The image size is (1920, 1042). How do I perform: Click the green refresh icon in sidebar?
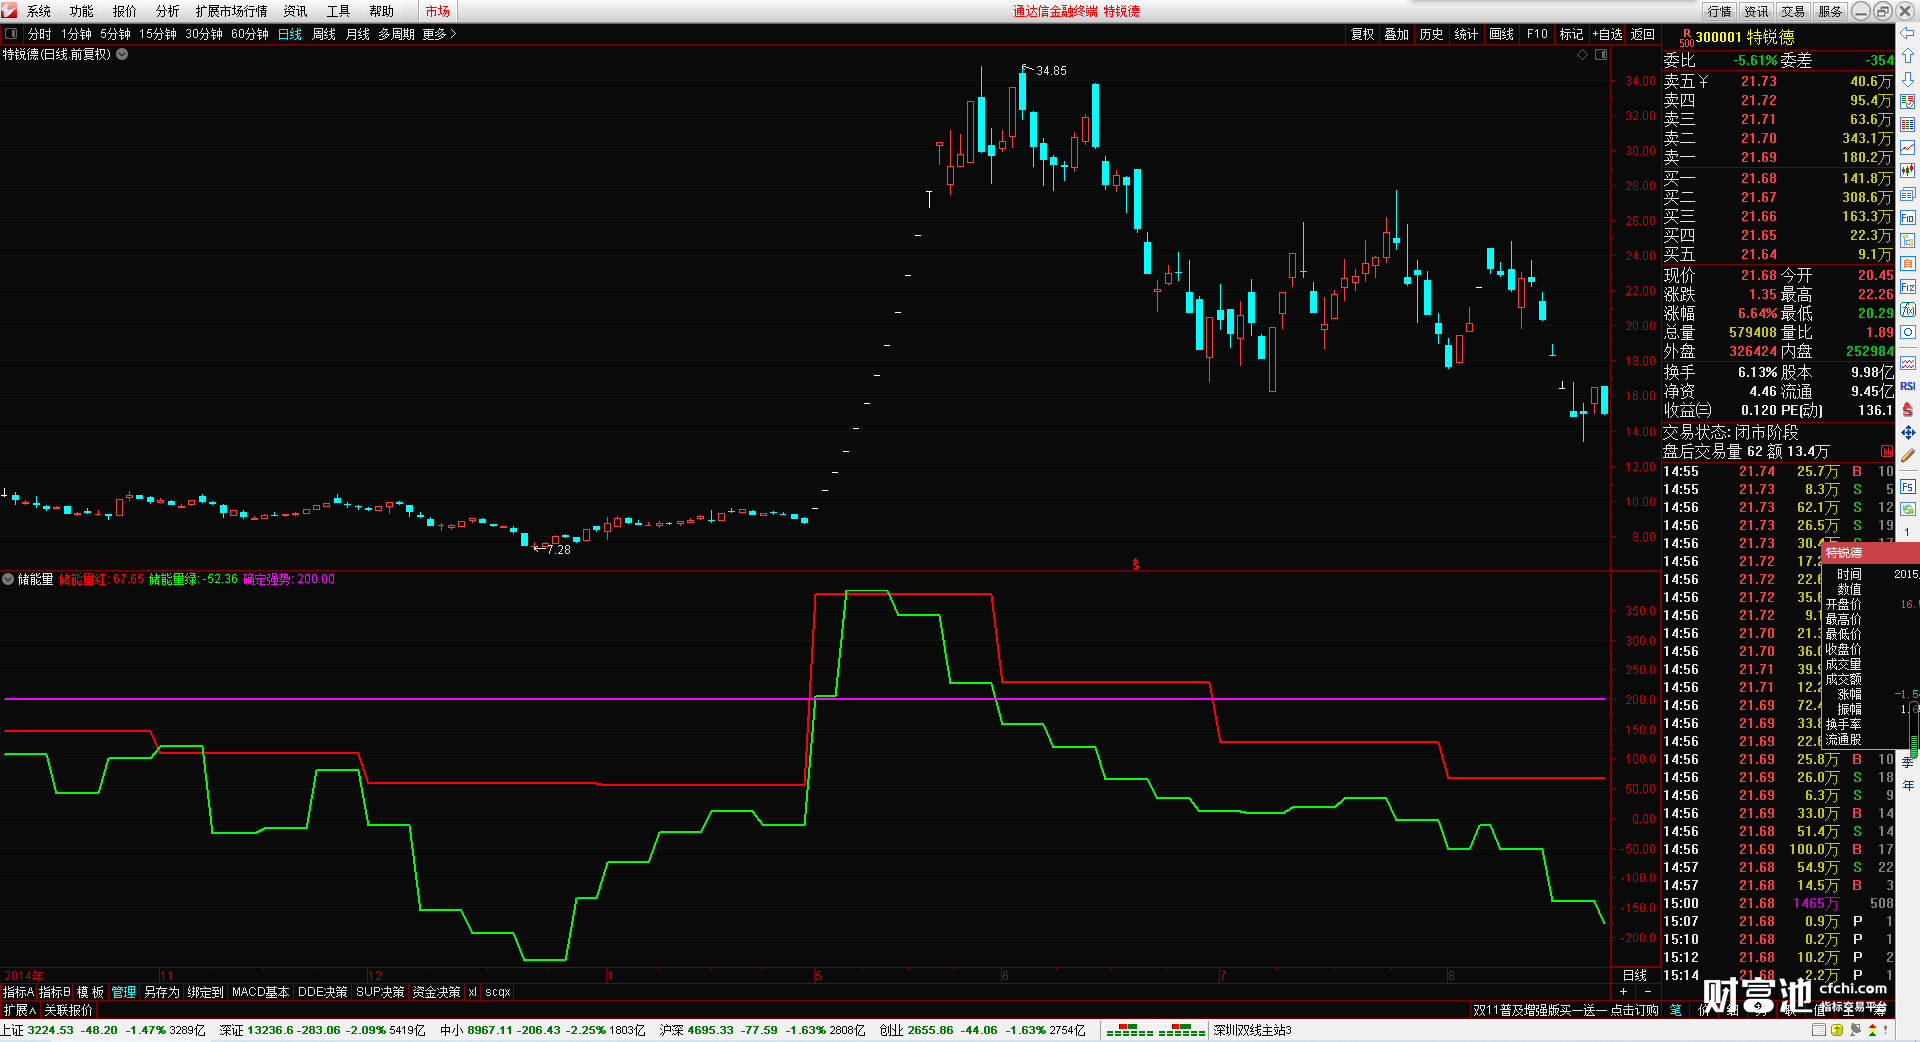[1908, 510]
